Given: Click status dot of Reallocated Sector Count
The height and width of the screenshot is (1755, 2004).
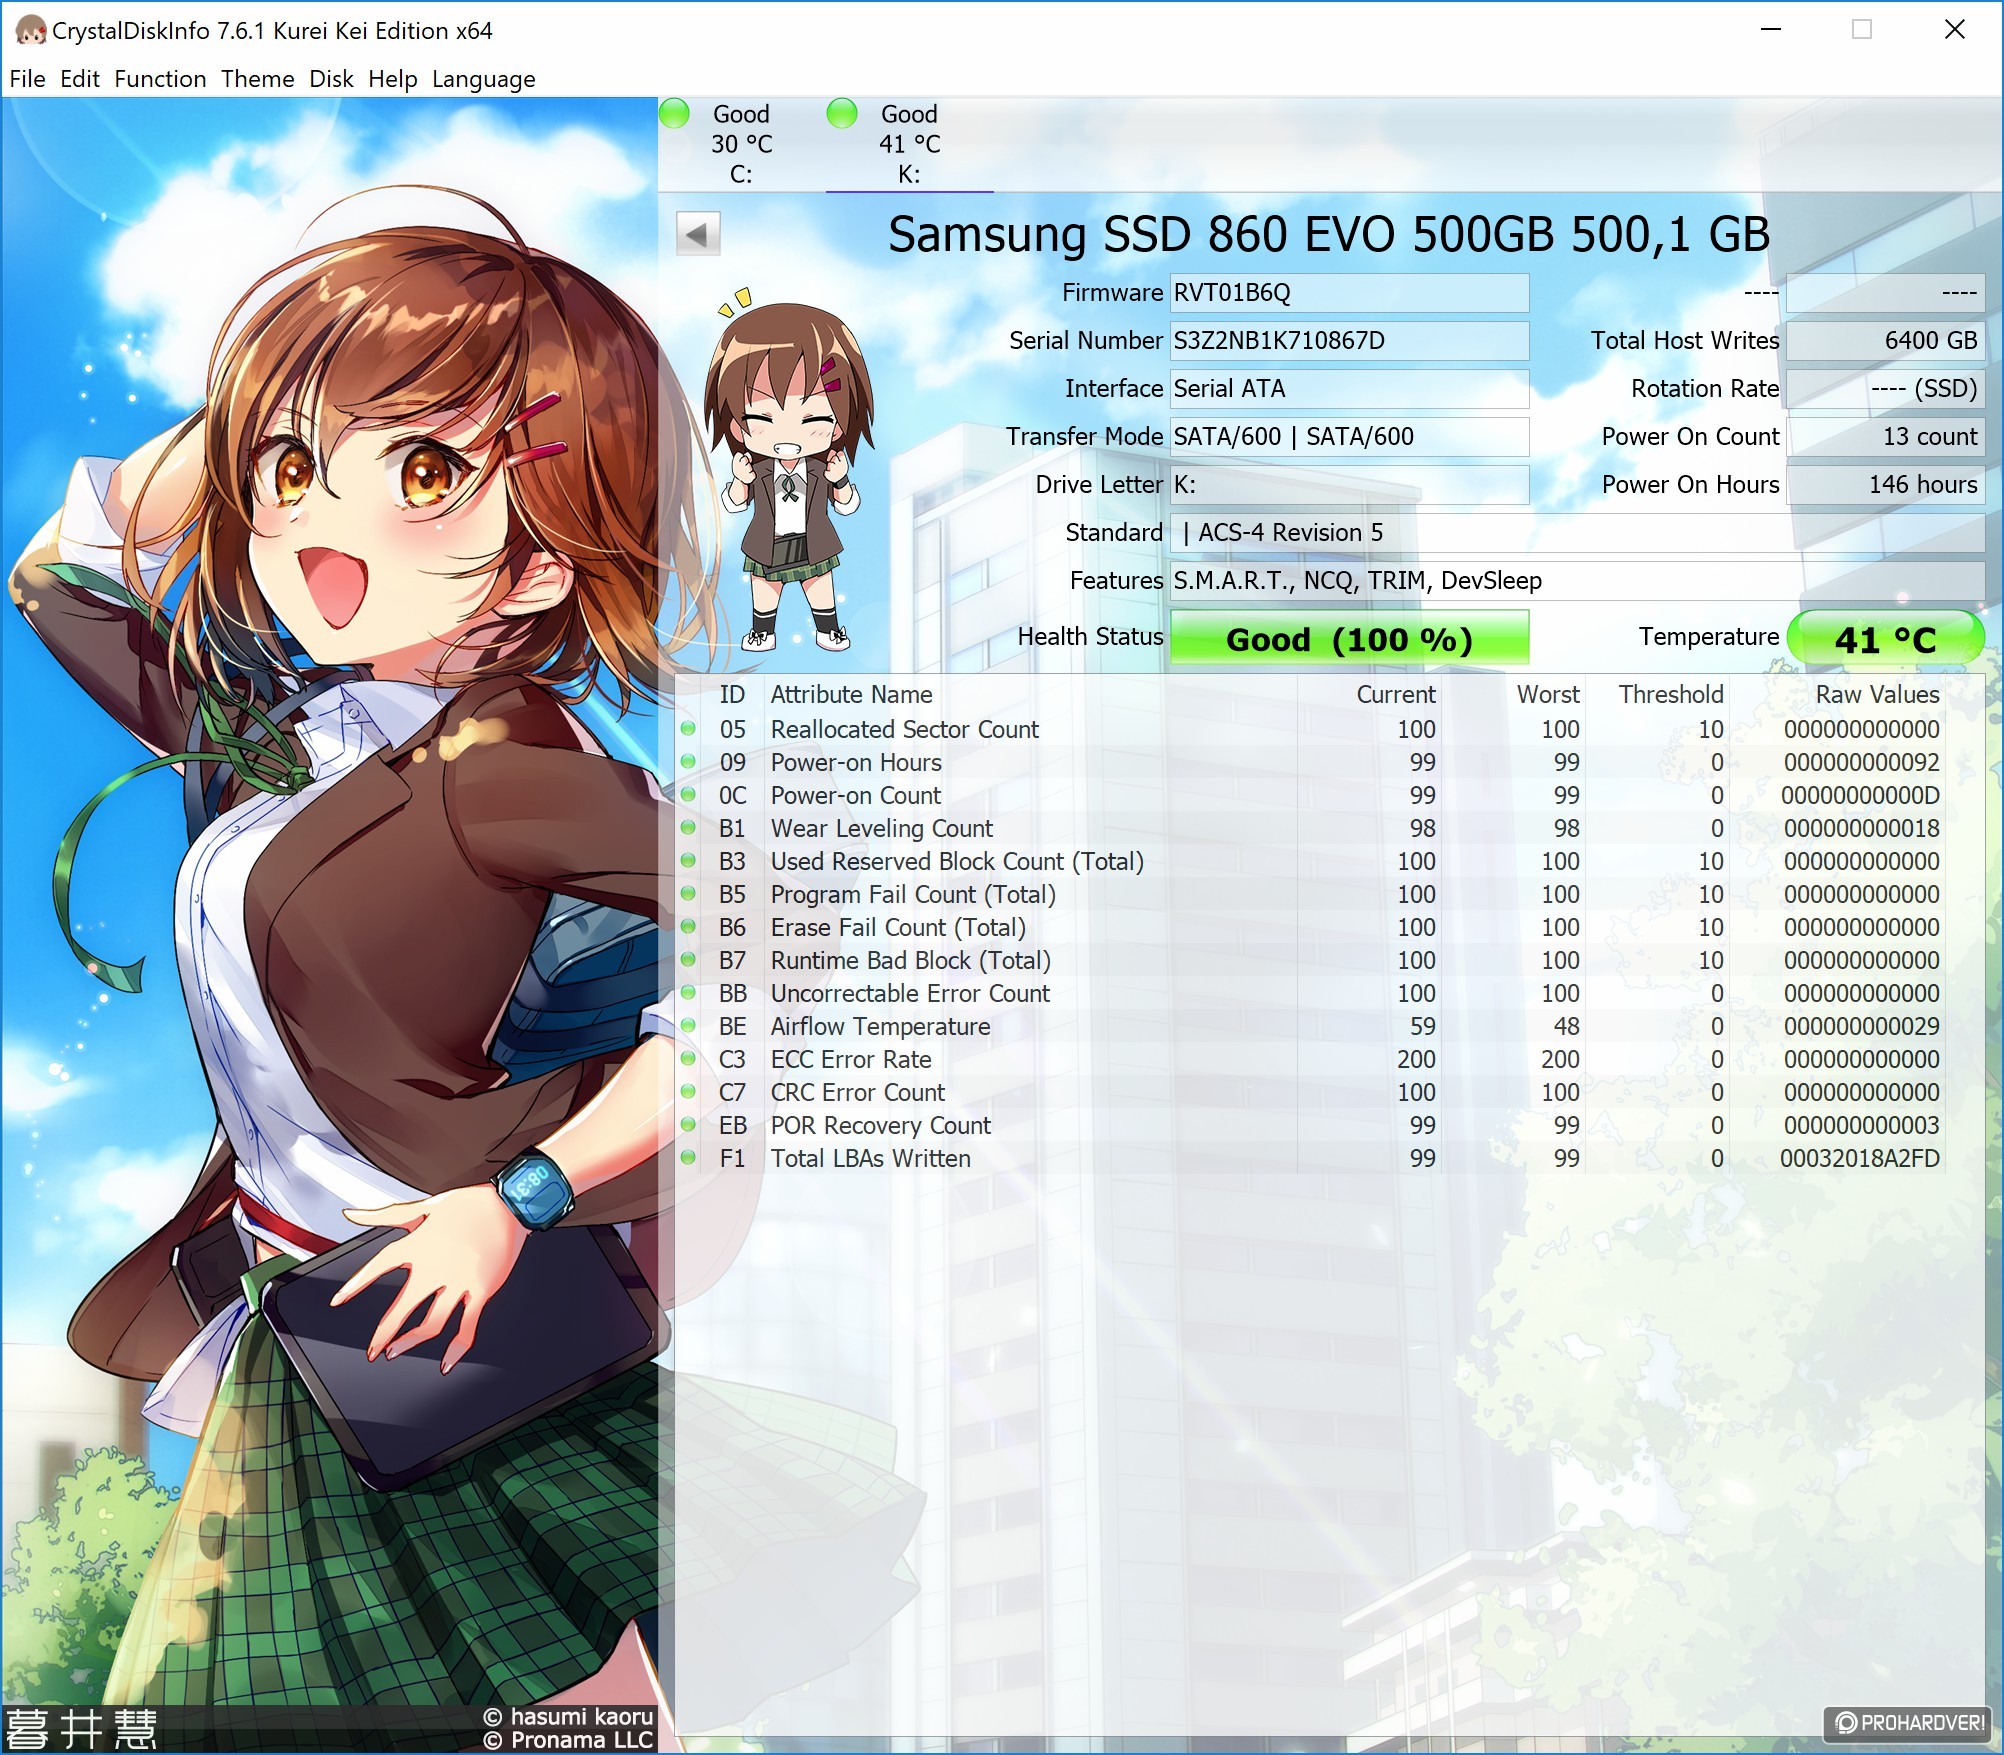Looking at the screenshot, I should (x=688, y=729).
